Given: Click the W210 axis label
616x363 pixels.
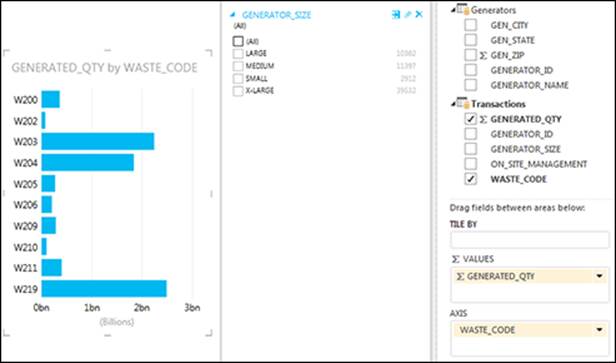Looking at the screenshot, I should tap(26, 247).
